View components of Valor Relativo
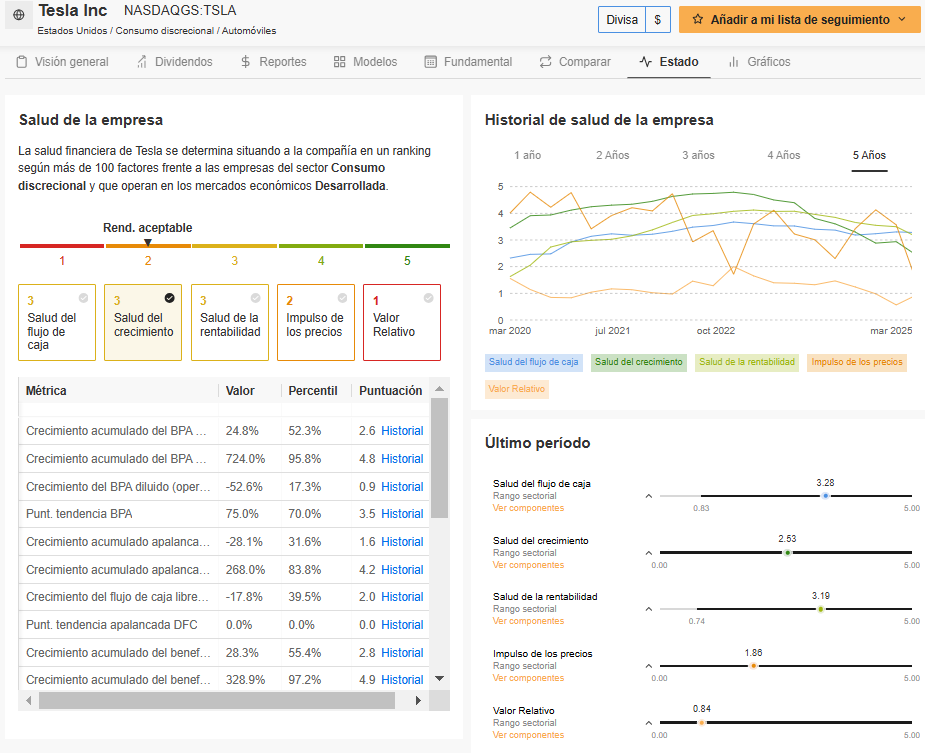 point(529,735)
